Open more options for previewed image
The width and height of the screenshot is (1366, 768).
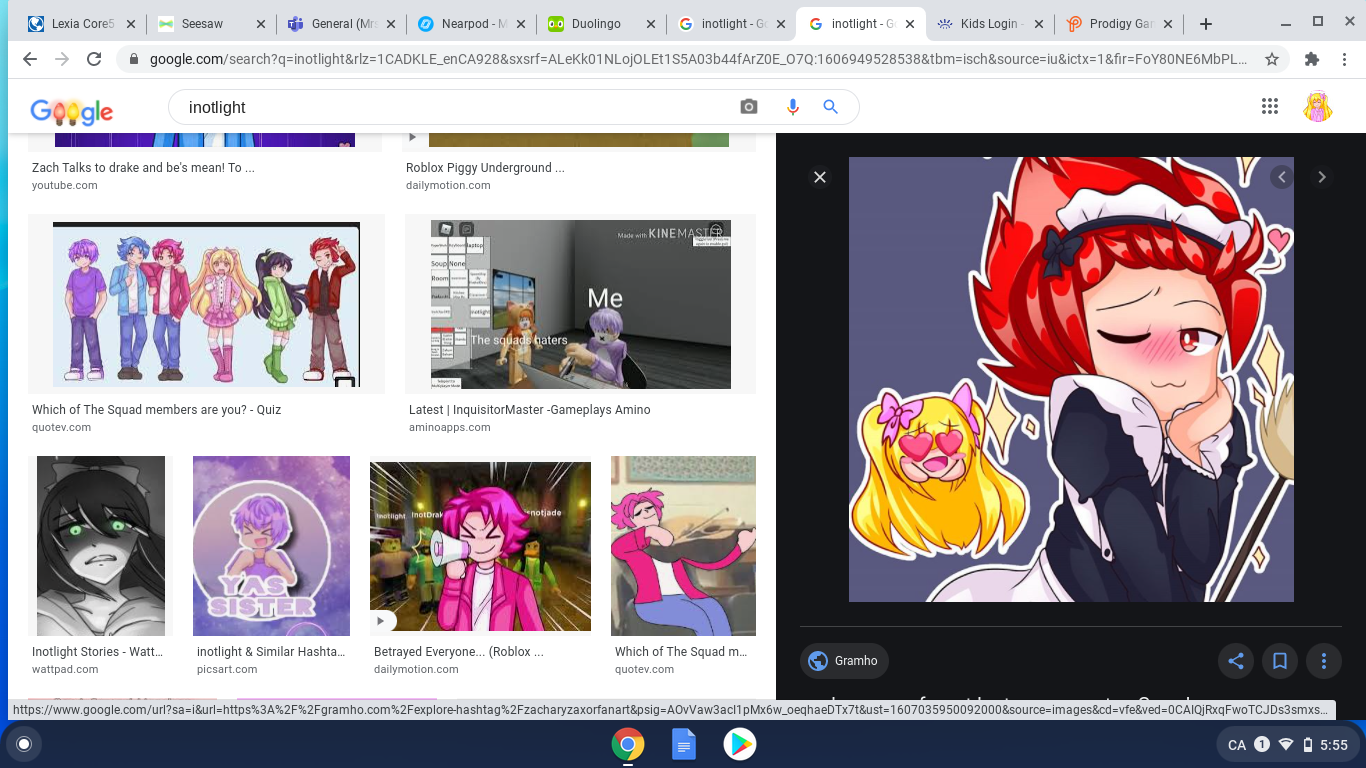click(1324, 661)
